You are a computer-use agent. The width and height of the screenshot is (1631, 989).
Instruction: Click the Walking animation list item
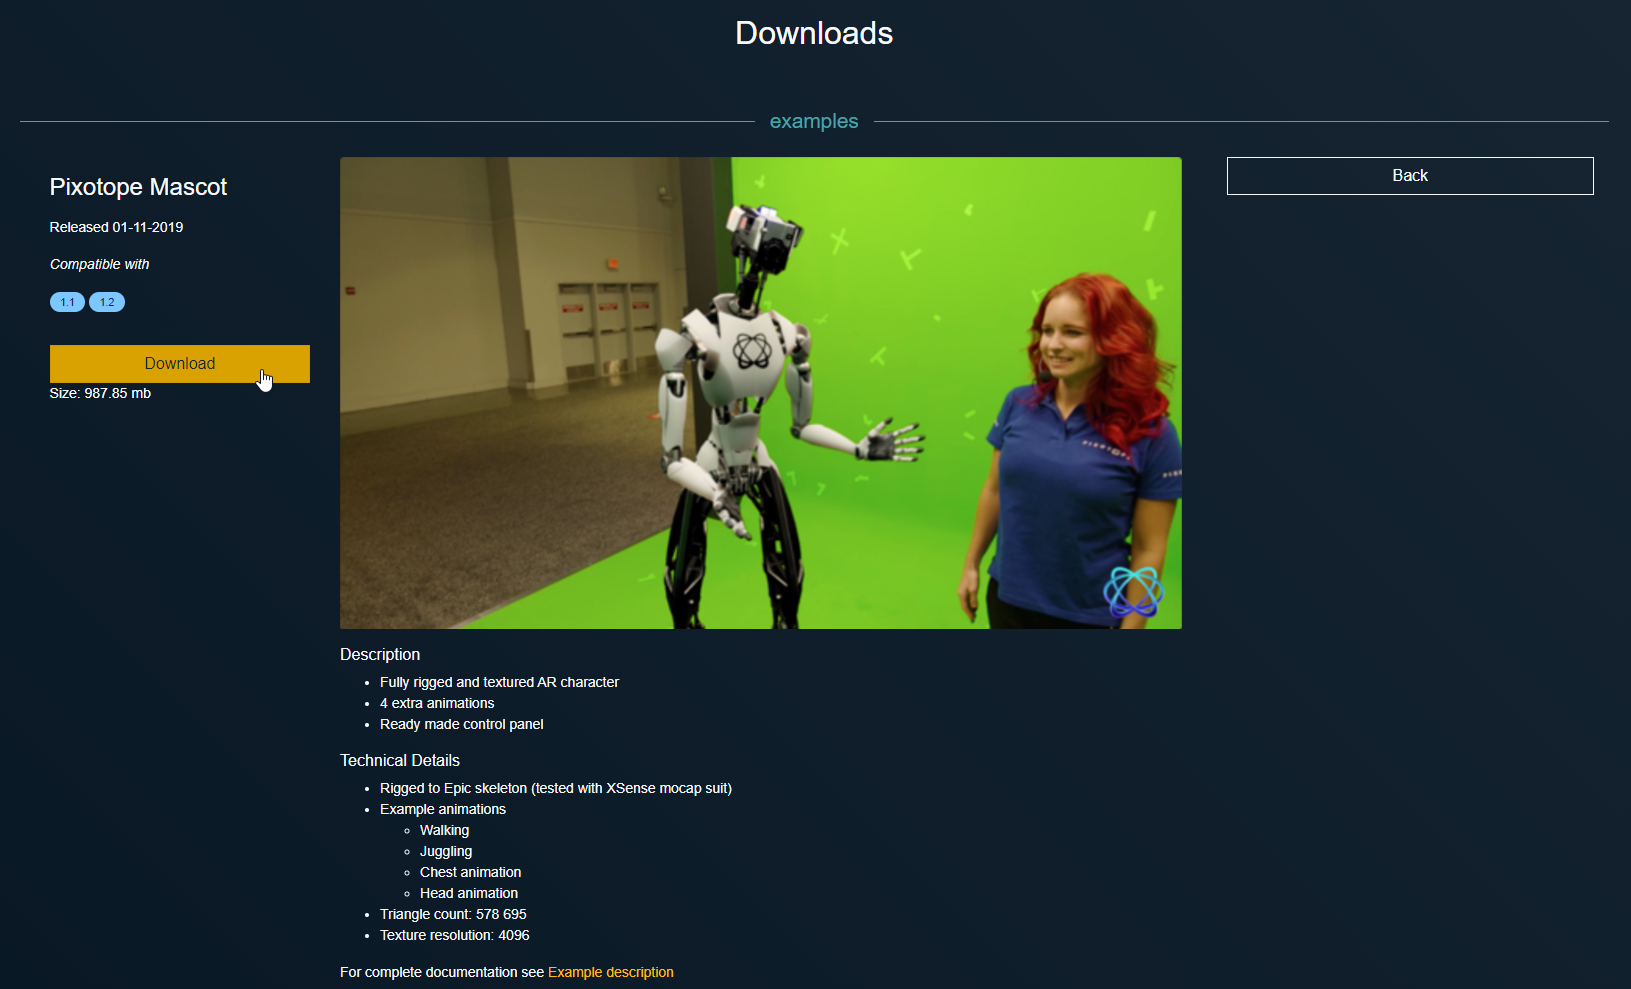(x=444, y=830)
